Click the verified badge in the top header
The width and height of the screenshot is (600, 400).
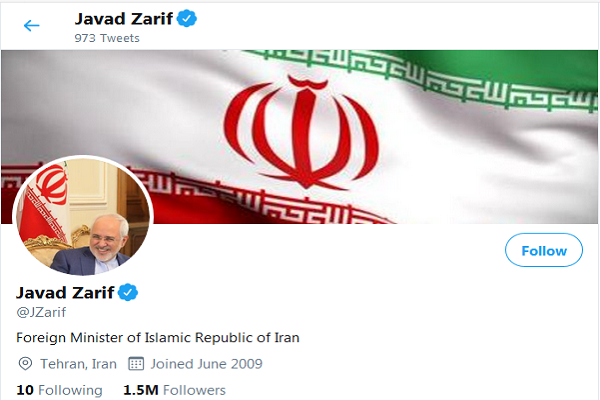pos(187,18)
